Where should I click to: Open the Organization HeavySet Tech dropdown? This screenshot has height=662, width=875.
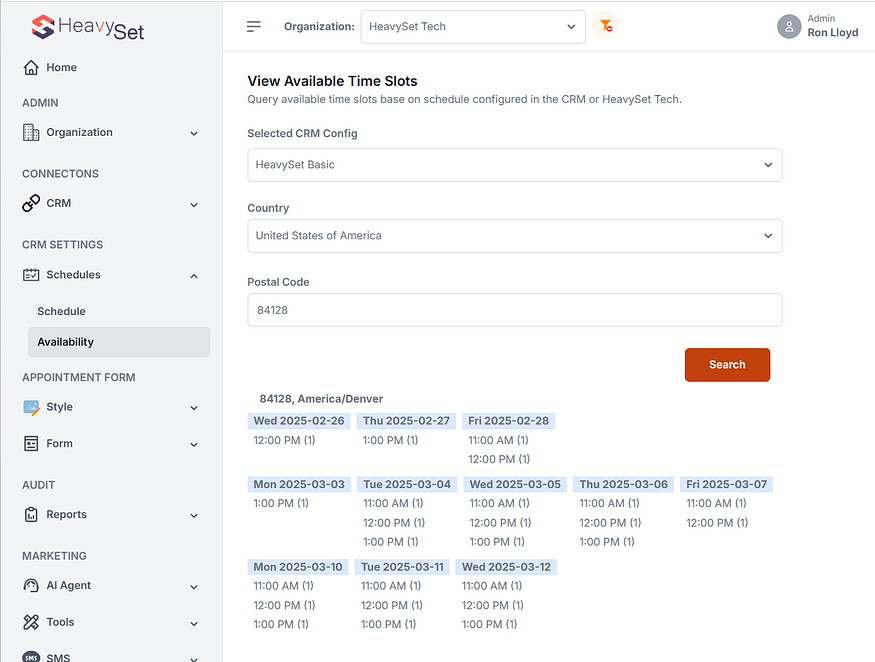(x=473, y=27)
